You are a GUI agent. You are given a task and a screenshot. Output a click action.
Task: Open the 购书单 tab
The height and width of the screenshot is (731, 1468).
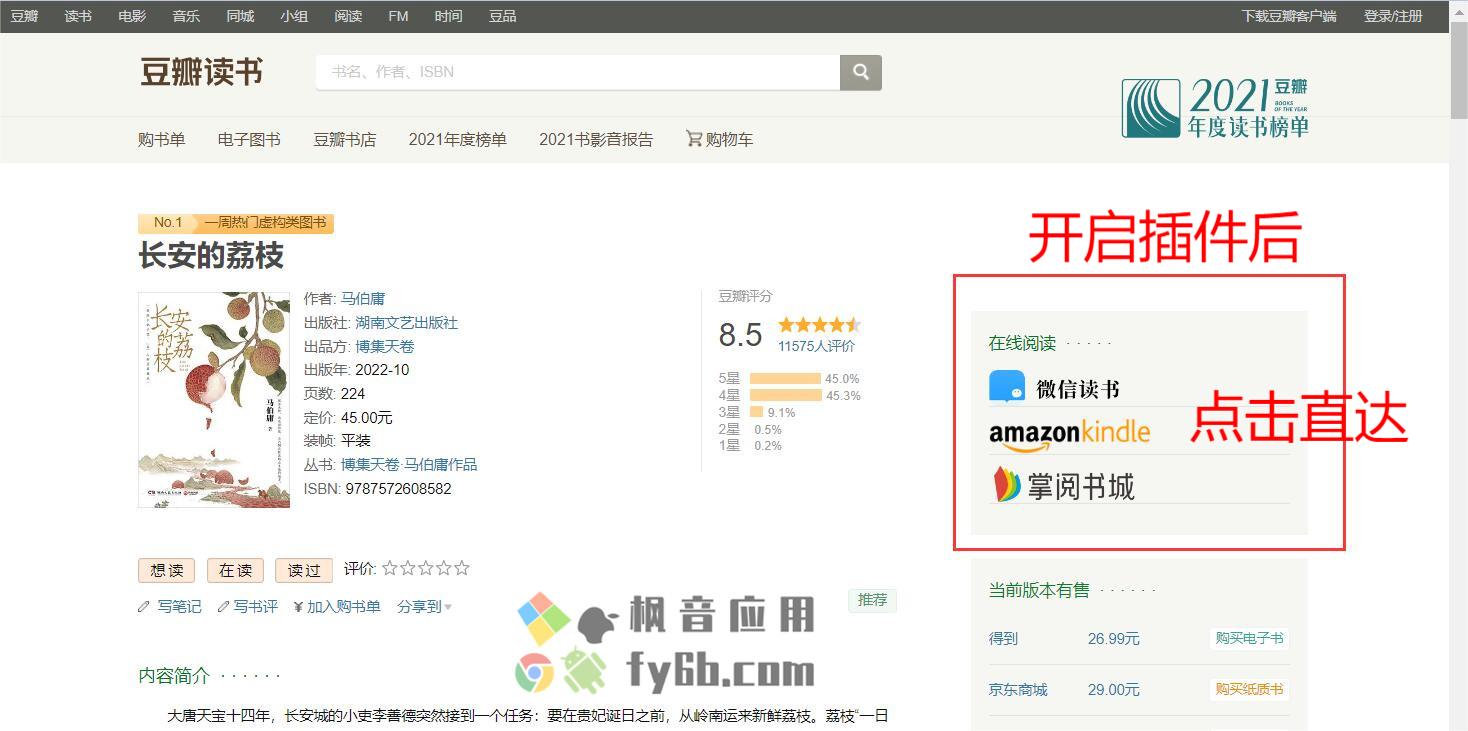(x=162, y=139)
